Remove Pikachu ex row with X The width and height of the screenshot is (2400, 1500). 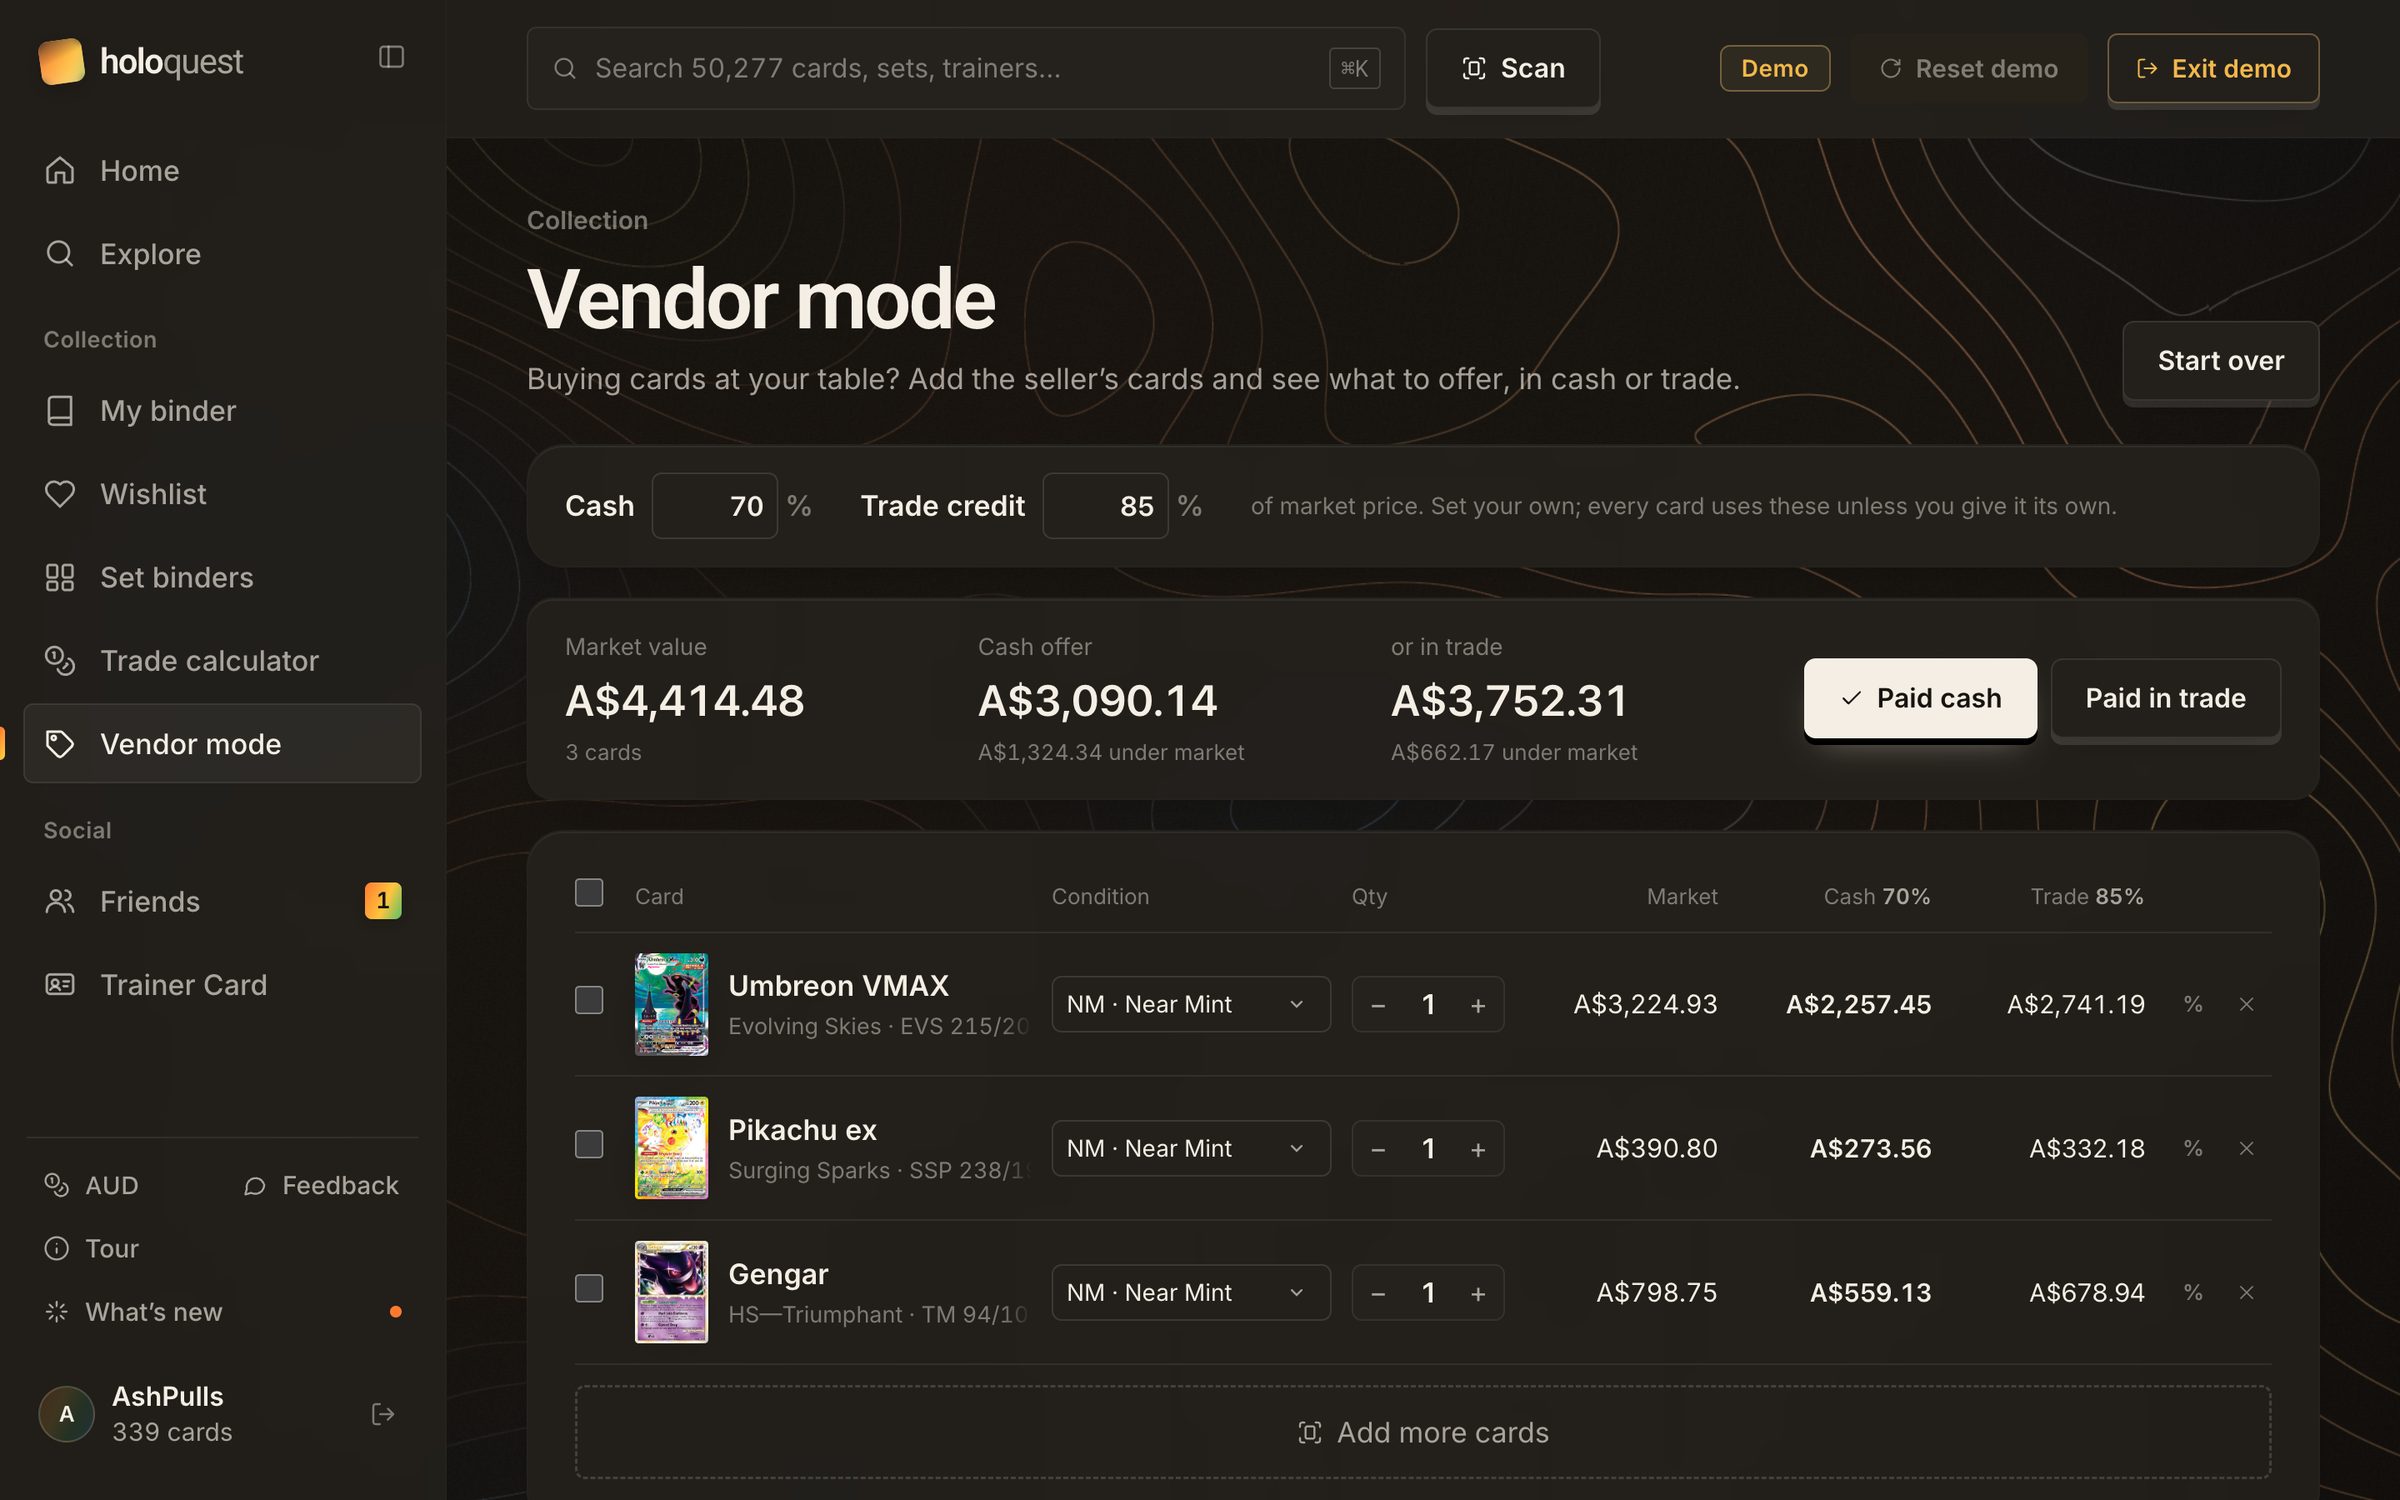pos(2246,1148)
